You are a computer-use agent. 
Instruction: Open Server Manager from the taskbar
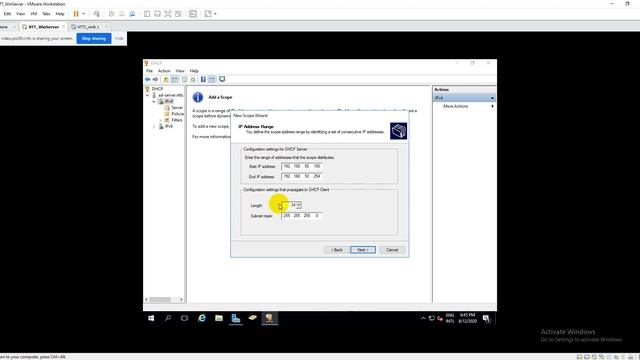coord(236,318)
